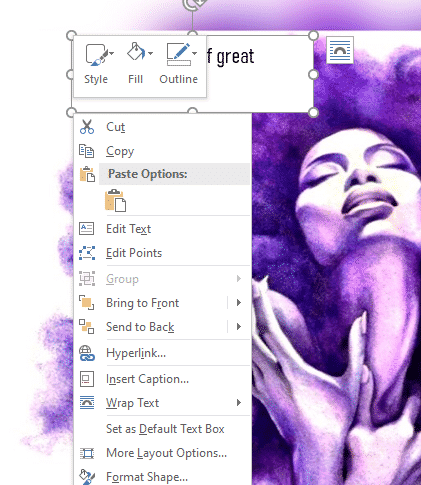The image size is (421, 485).
Task: Click the More Layout Options icon
Action: pos(87,453)
